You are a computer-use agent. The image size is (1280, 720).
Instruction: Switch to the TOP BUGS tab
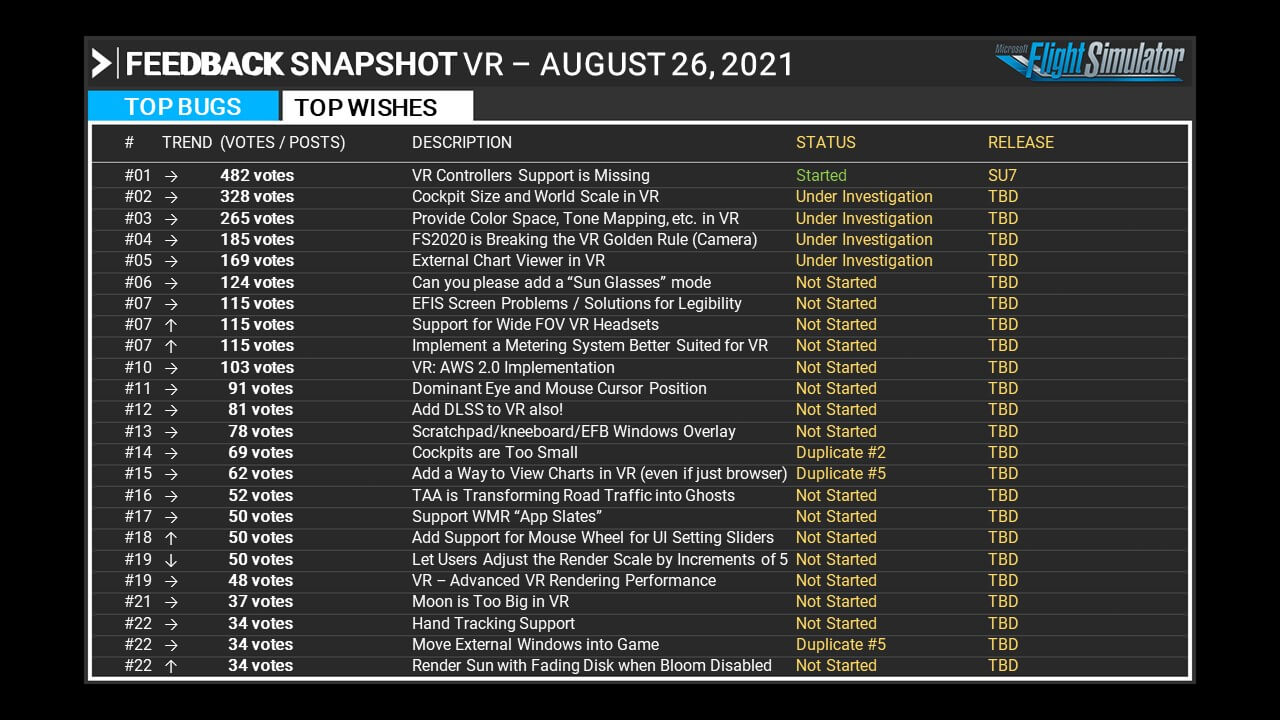click(x=181, y=106)
